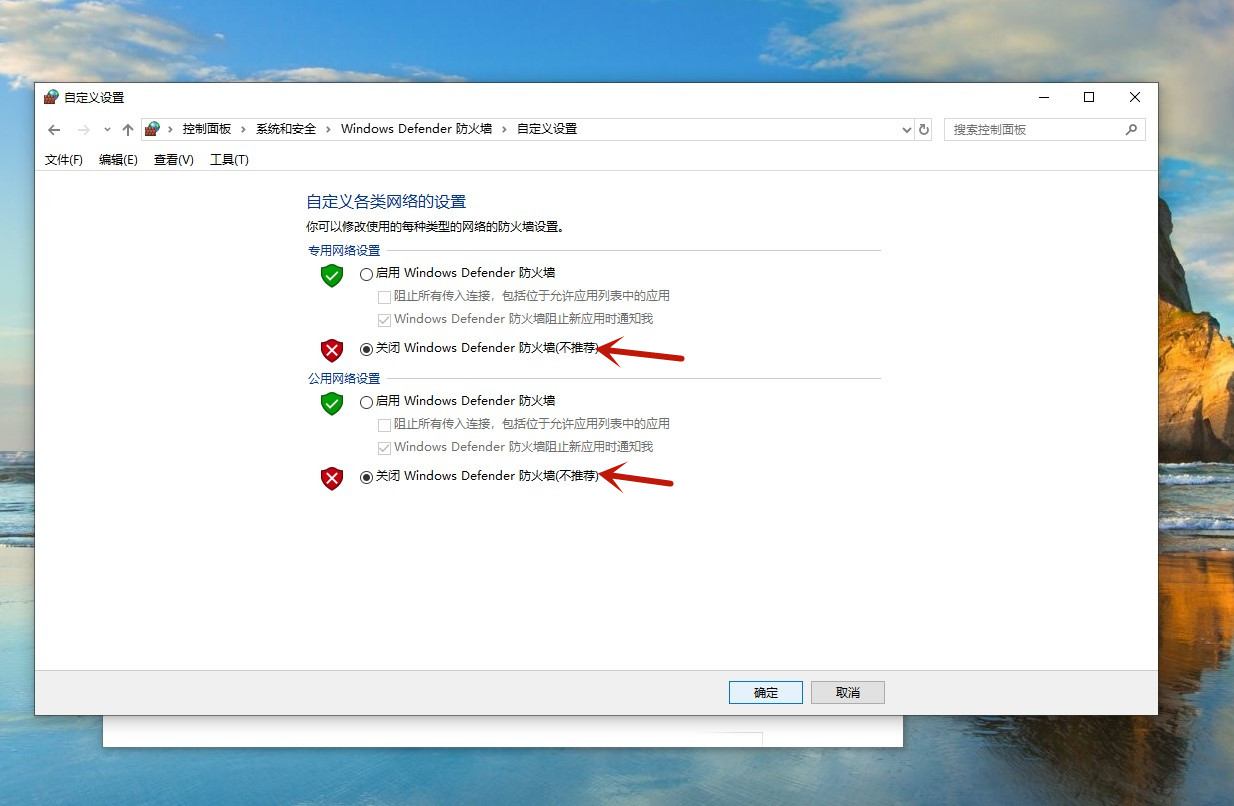Image resolution: width=1234 pixels, height=806 pixels.
Task: Click the Back navigation arrow
Action: coord(54,130)
